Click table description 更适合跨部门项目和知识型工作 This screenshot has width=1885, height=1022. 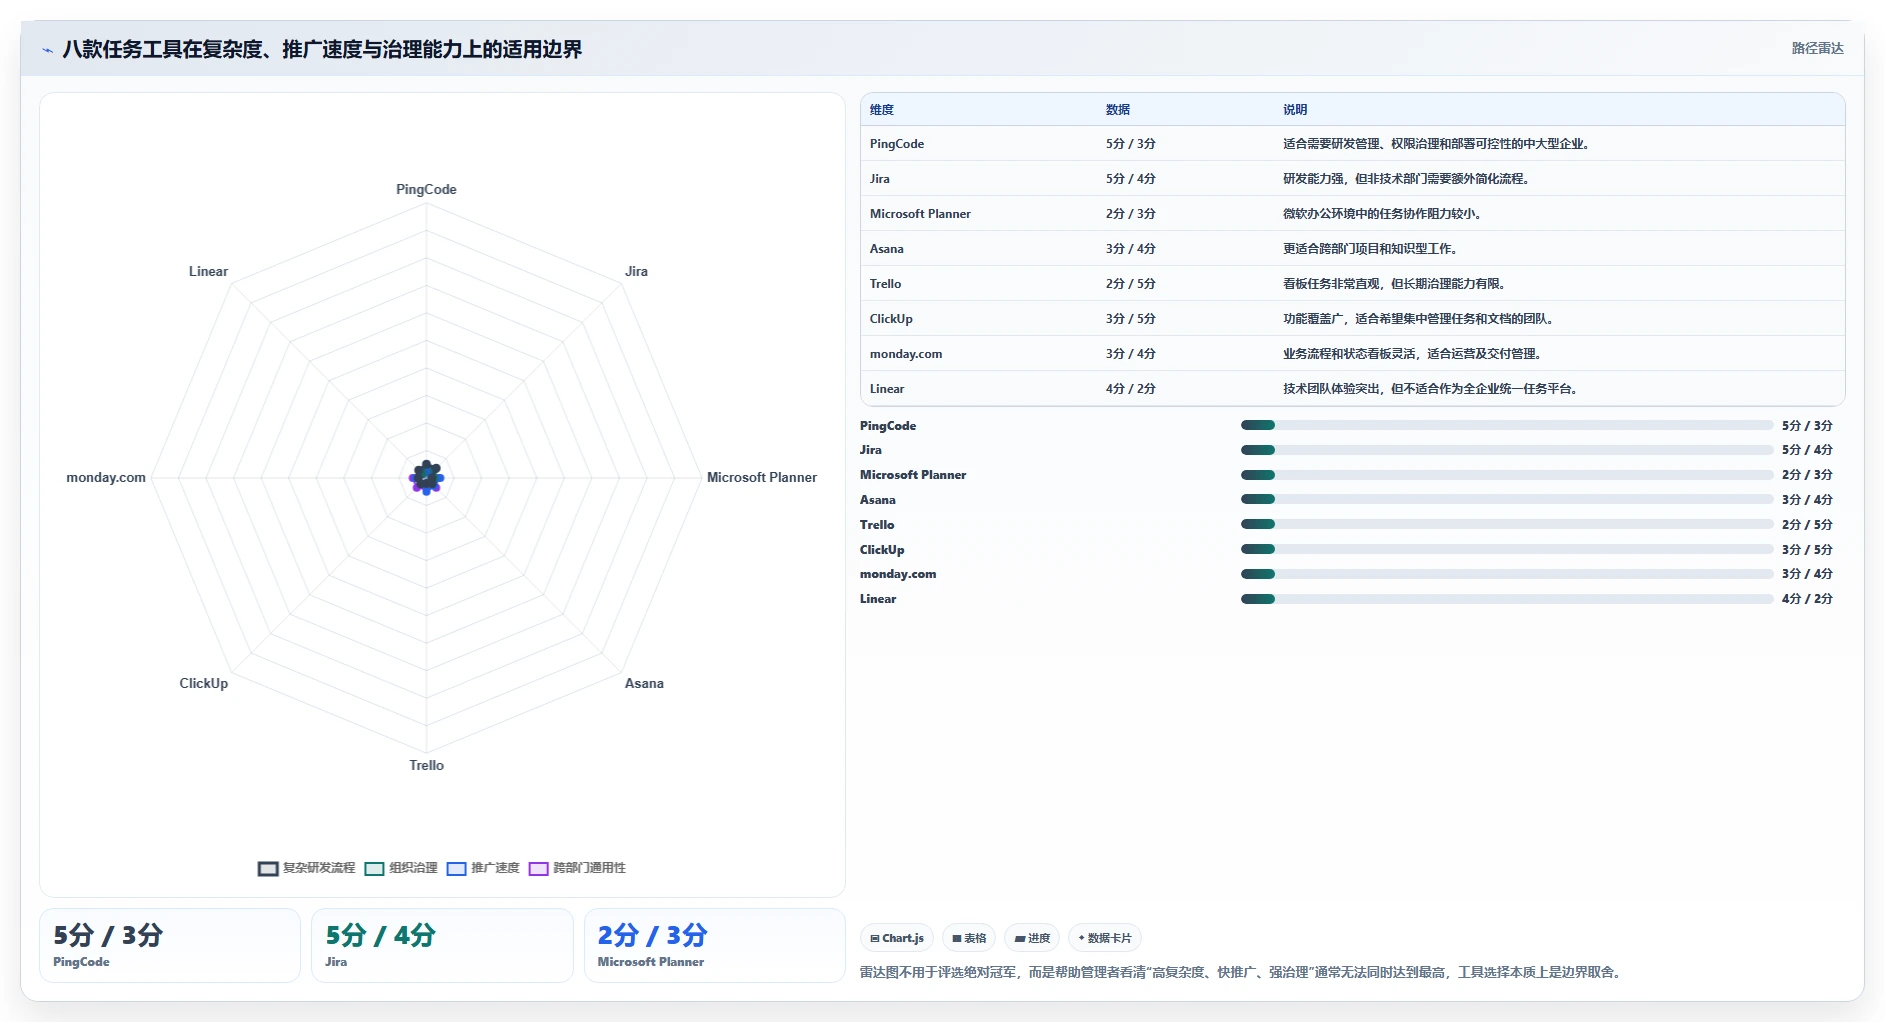(x=1370, y=249)
